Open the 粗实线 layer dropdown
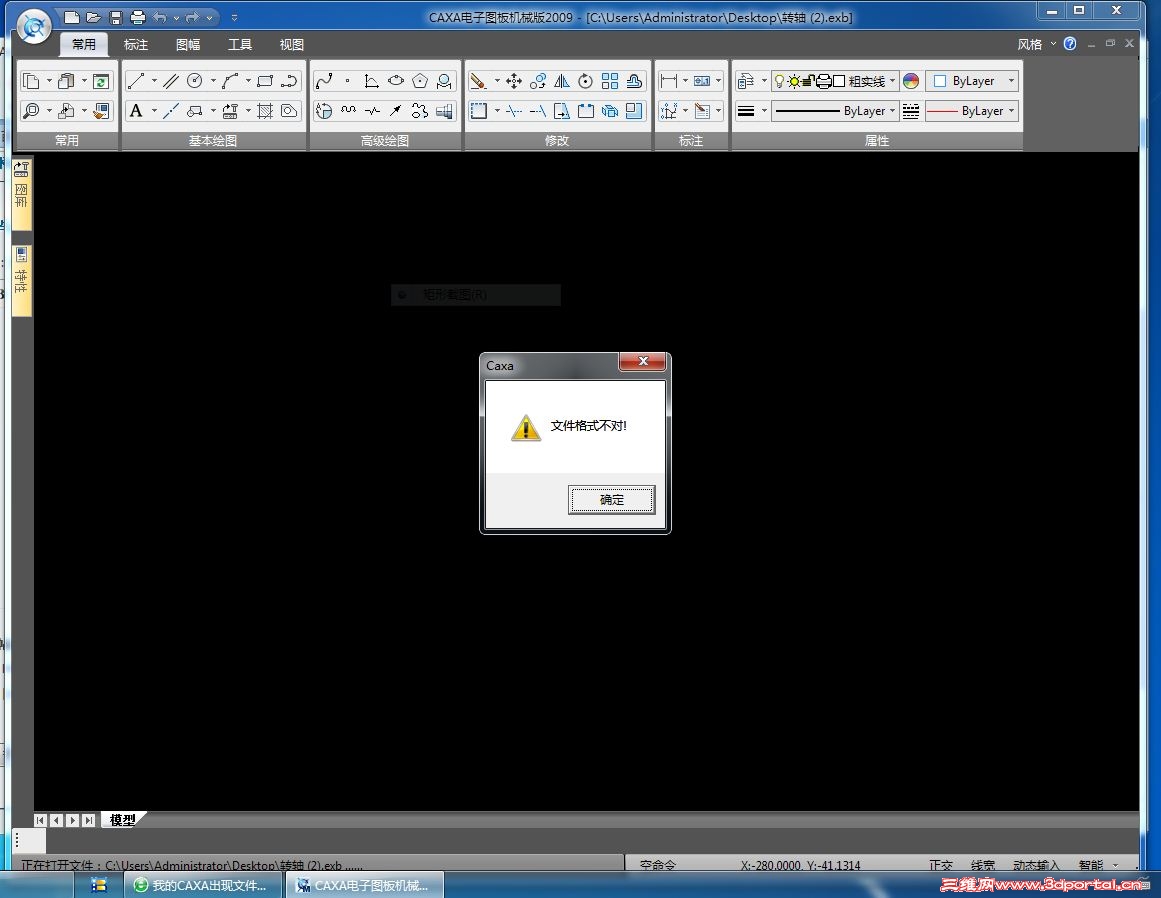 [x=834, y=81]
